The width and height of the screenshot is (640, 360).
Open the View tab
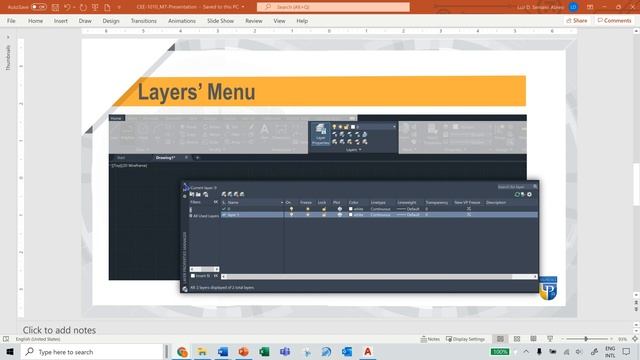point(279,21)
